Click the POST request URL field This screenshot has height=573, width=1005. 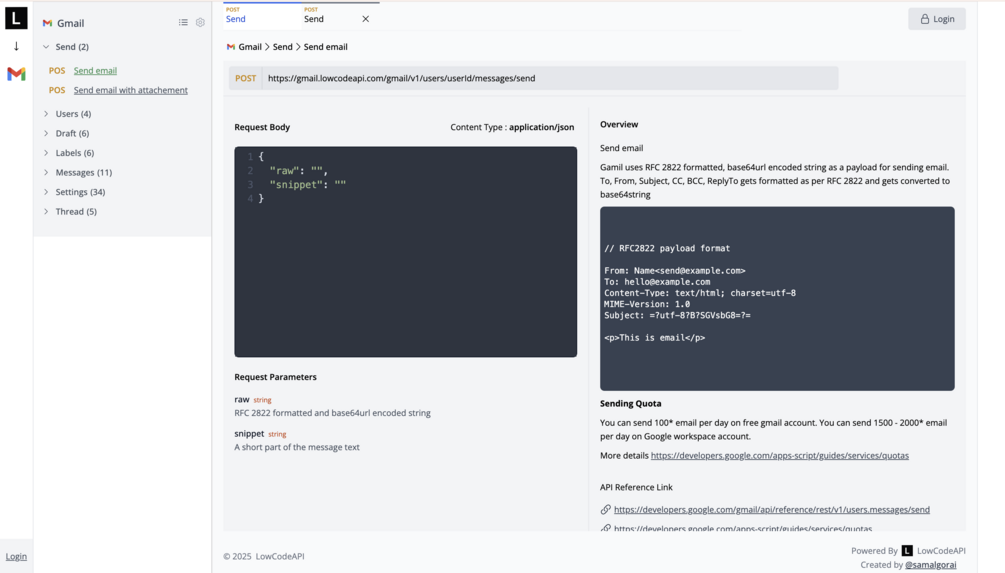click(550, 78)
